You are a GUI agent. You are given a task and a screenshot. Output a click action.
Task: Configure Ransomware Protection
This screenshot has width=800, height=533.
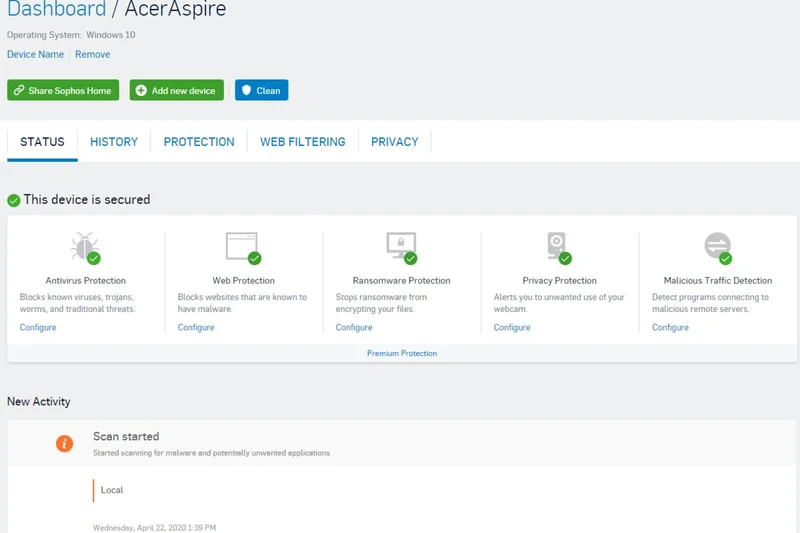pos(354,327)
